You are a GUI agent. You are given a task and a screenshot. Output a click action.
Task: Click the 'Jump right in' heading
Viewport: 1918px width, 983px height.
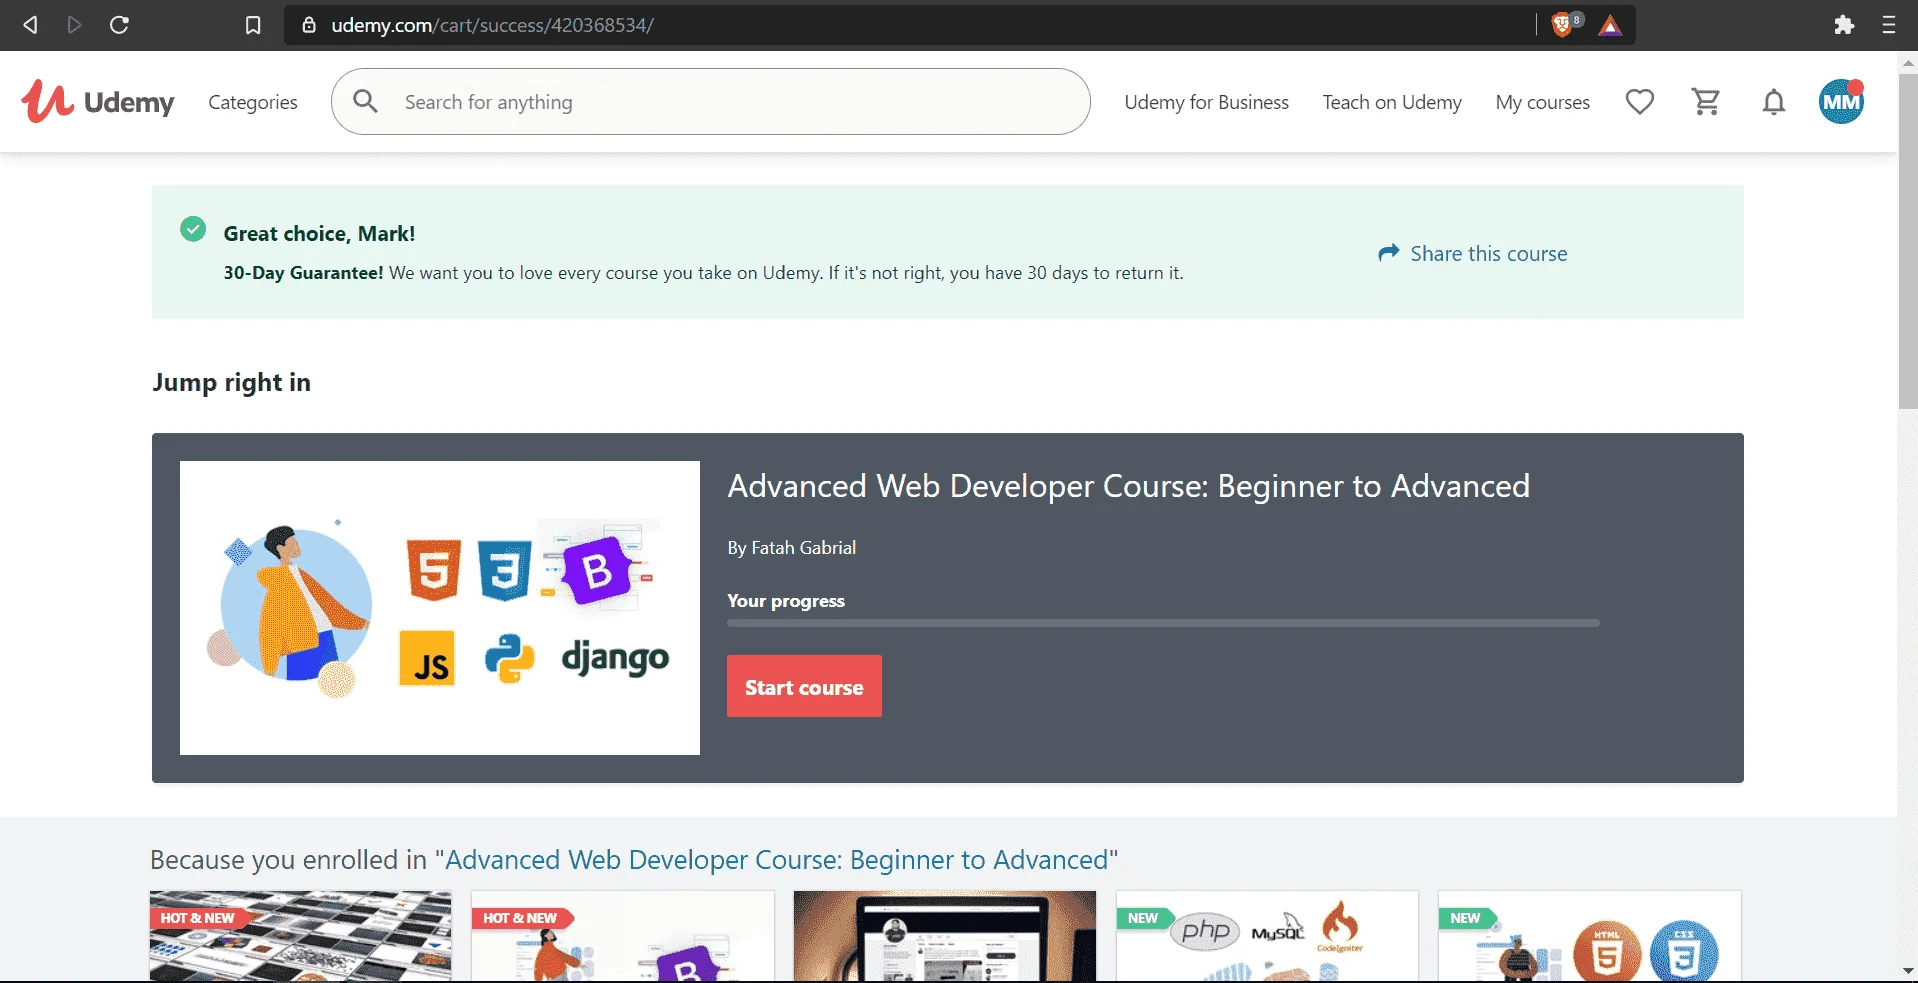click(x=231, y=383)
